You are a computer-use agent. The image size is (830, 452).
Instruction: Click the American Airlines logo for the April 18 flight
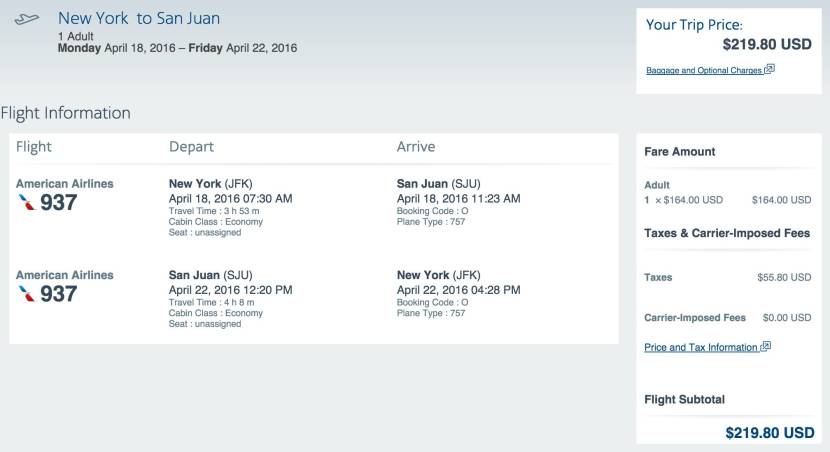pyautogui.click(x=26, y=203)
